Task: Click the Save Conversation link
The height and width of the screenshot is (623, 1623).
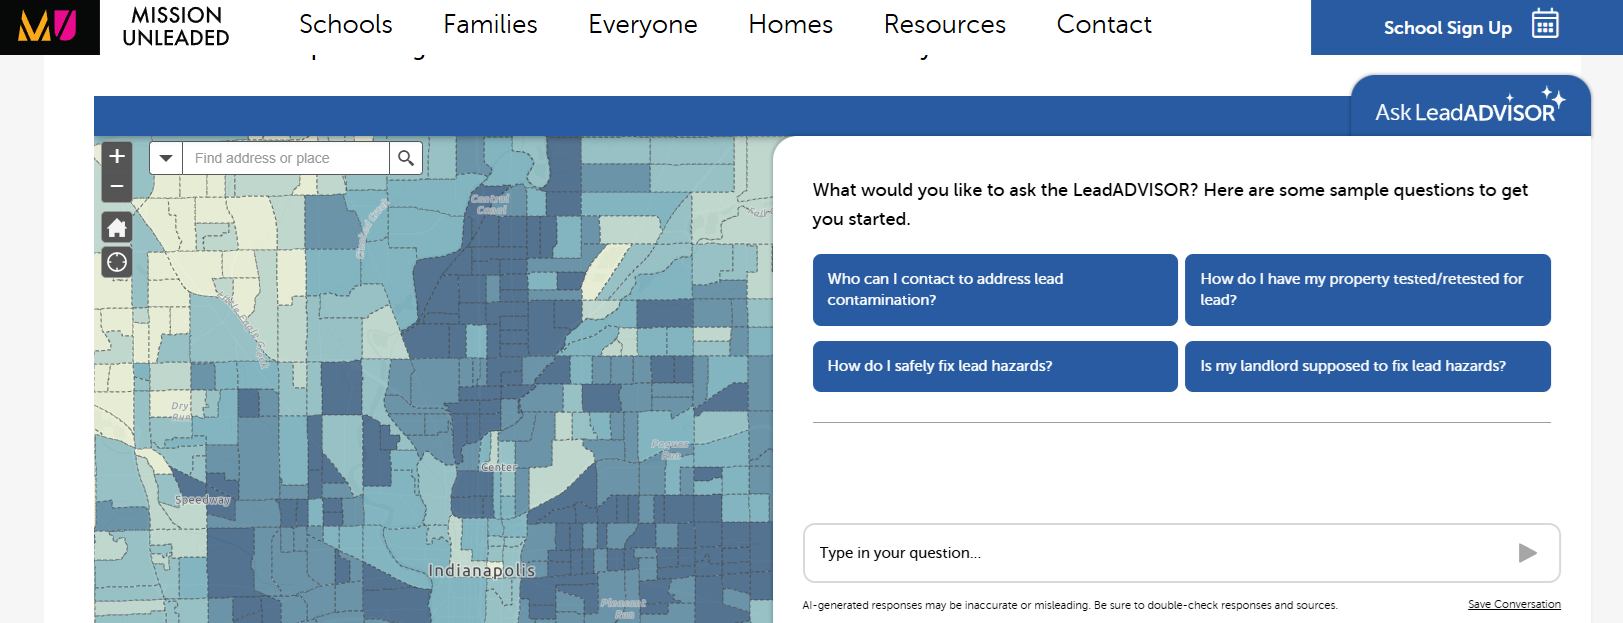Action: coord(1514,604)
